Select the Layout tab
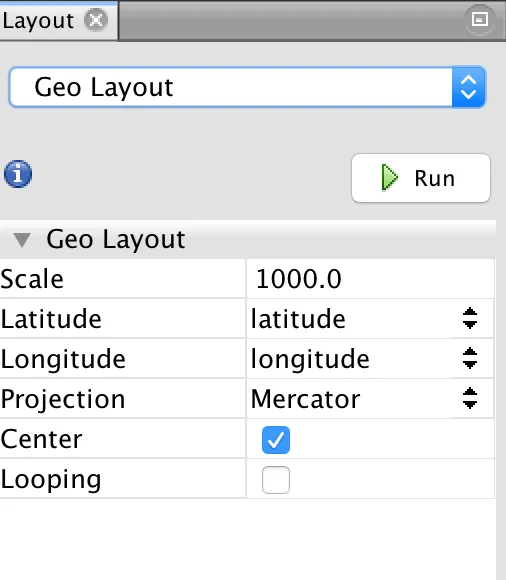The height and width of the screenshot is (580, 506). click(x=38, y=21)
